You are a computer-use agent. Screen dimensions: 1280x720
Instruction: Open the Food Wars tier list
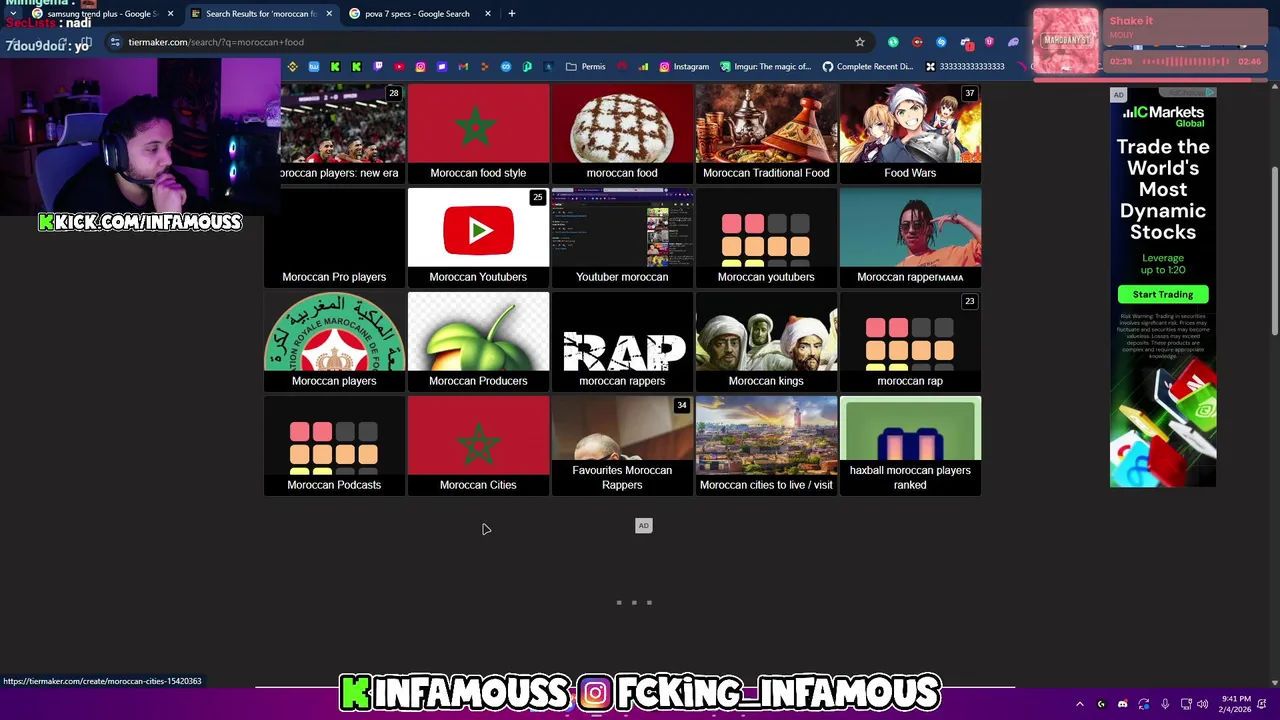pyautogui.click(x=910, y=133)
